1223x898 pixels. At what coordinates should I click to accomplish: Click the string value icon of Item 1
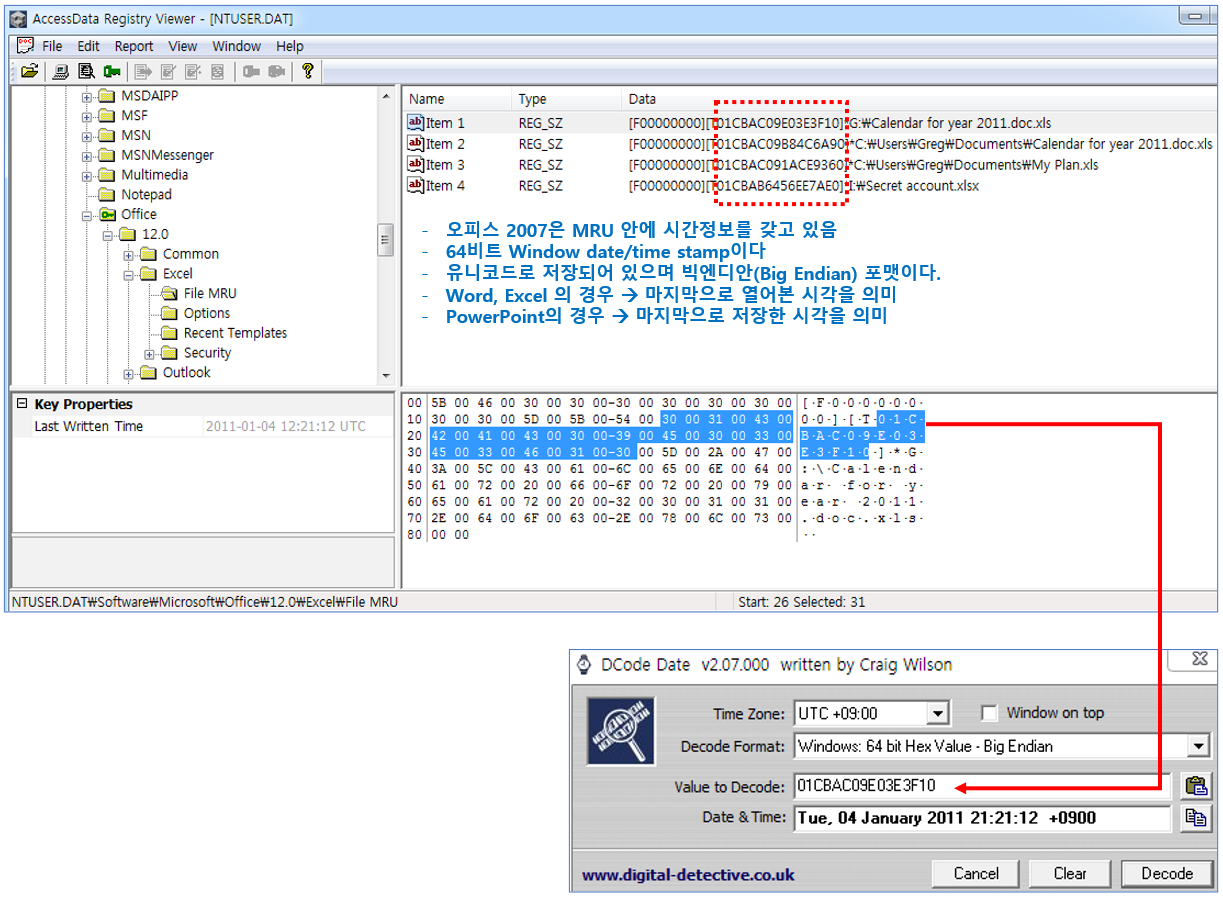(416, 123)
